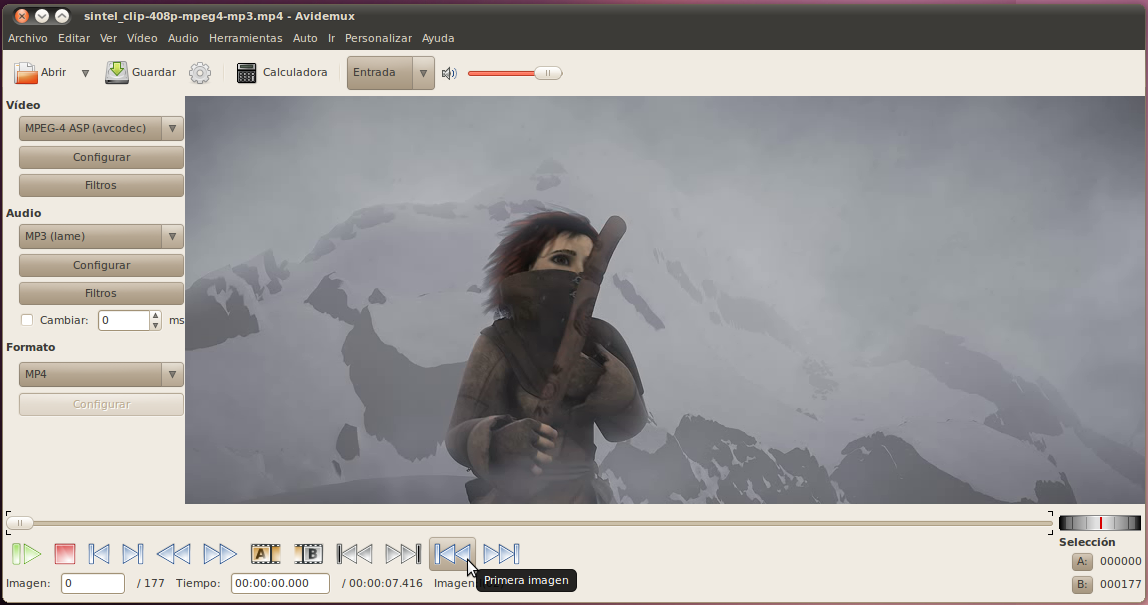This screenshot has width=1148, height=605.
Task: Click the Imagen frame number field
Action: point(93,584)
